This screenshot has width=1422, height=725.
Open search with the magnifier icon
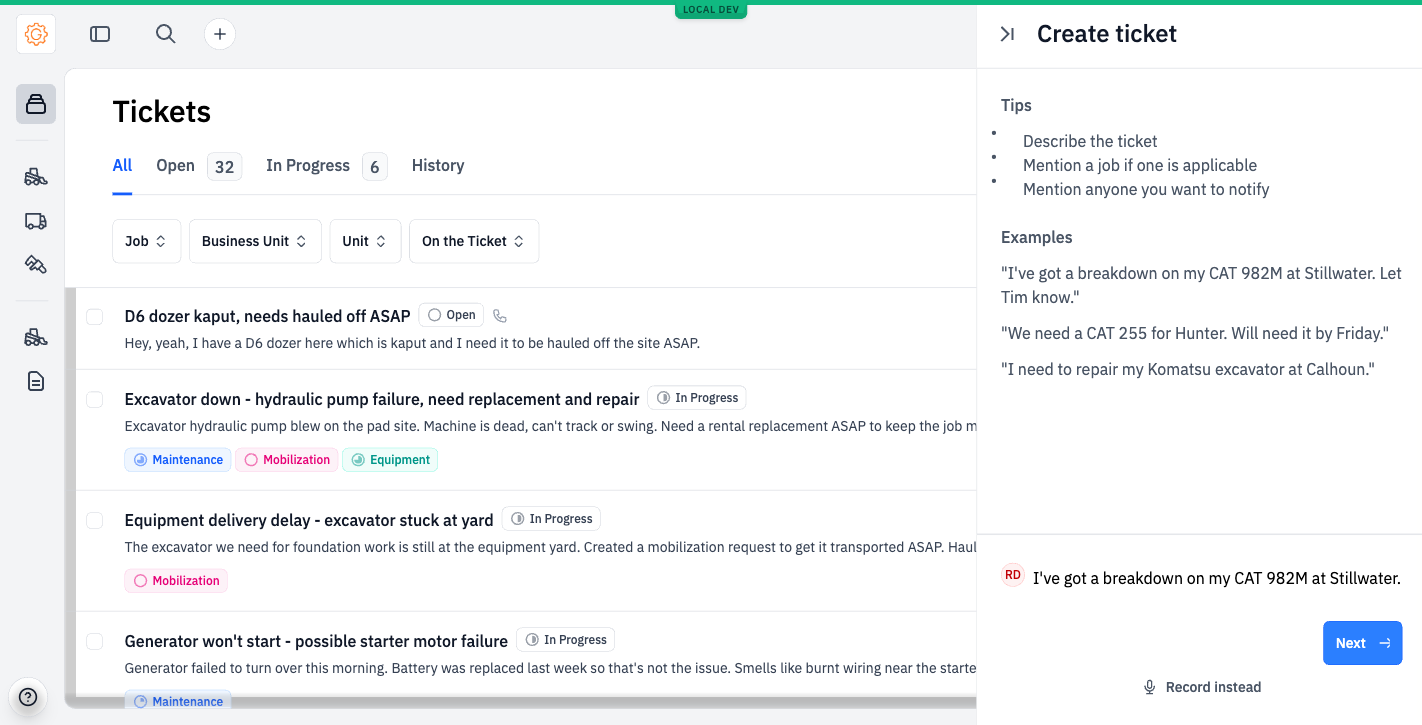pyautogui.click(x=166, y=34)
